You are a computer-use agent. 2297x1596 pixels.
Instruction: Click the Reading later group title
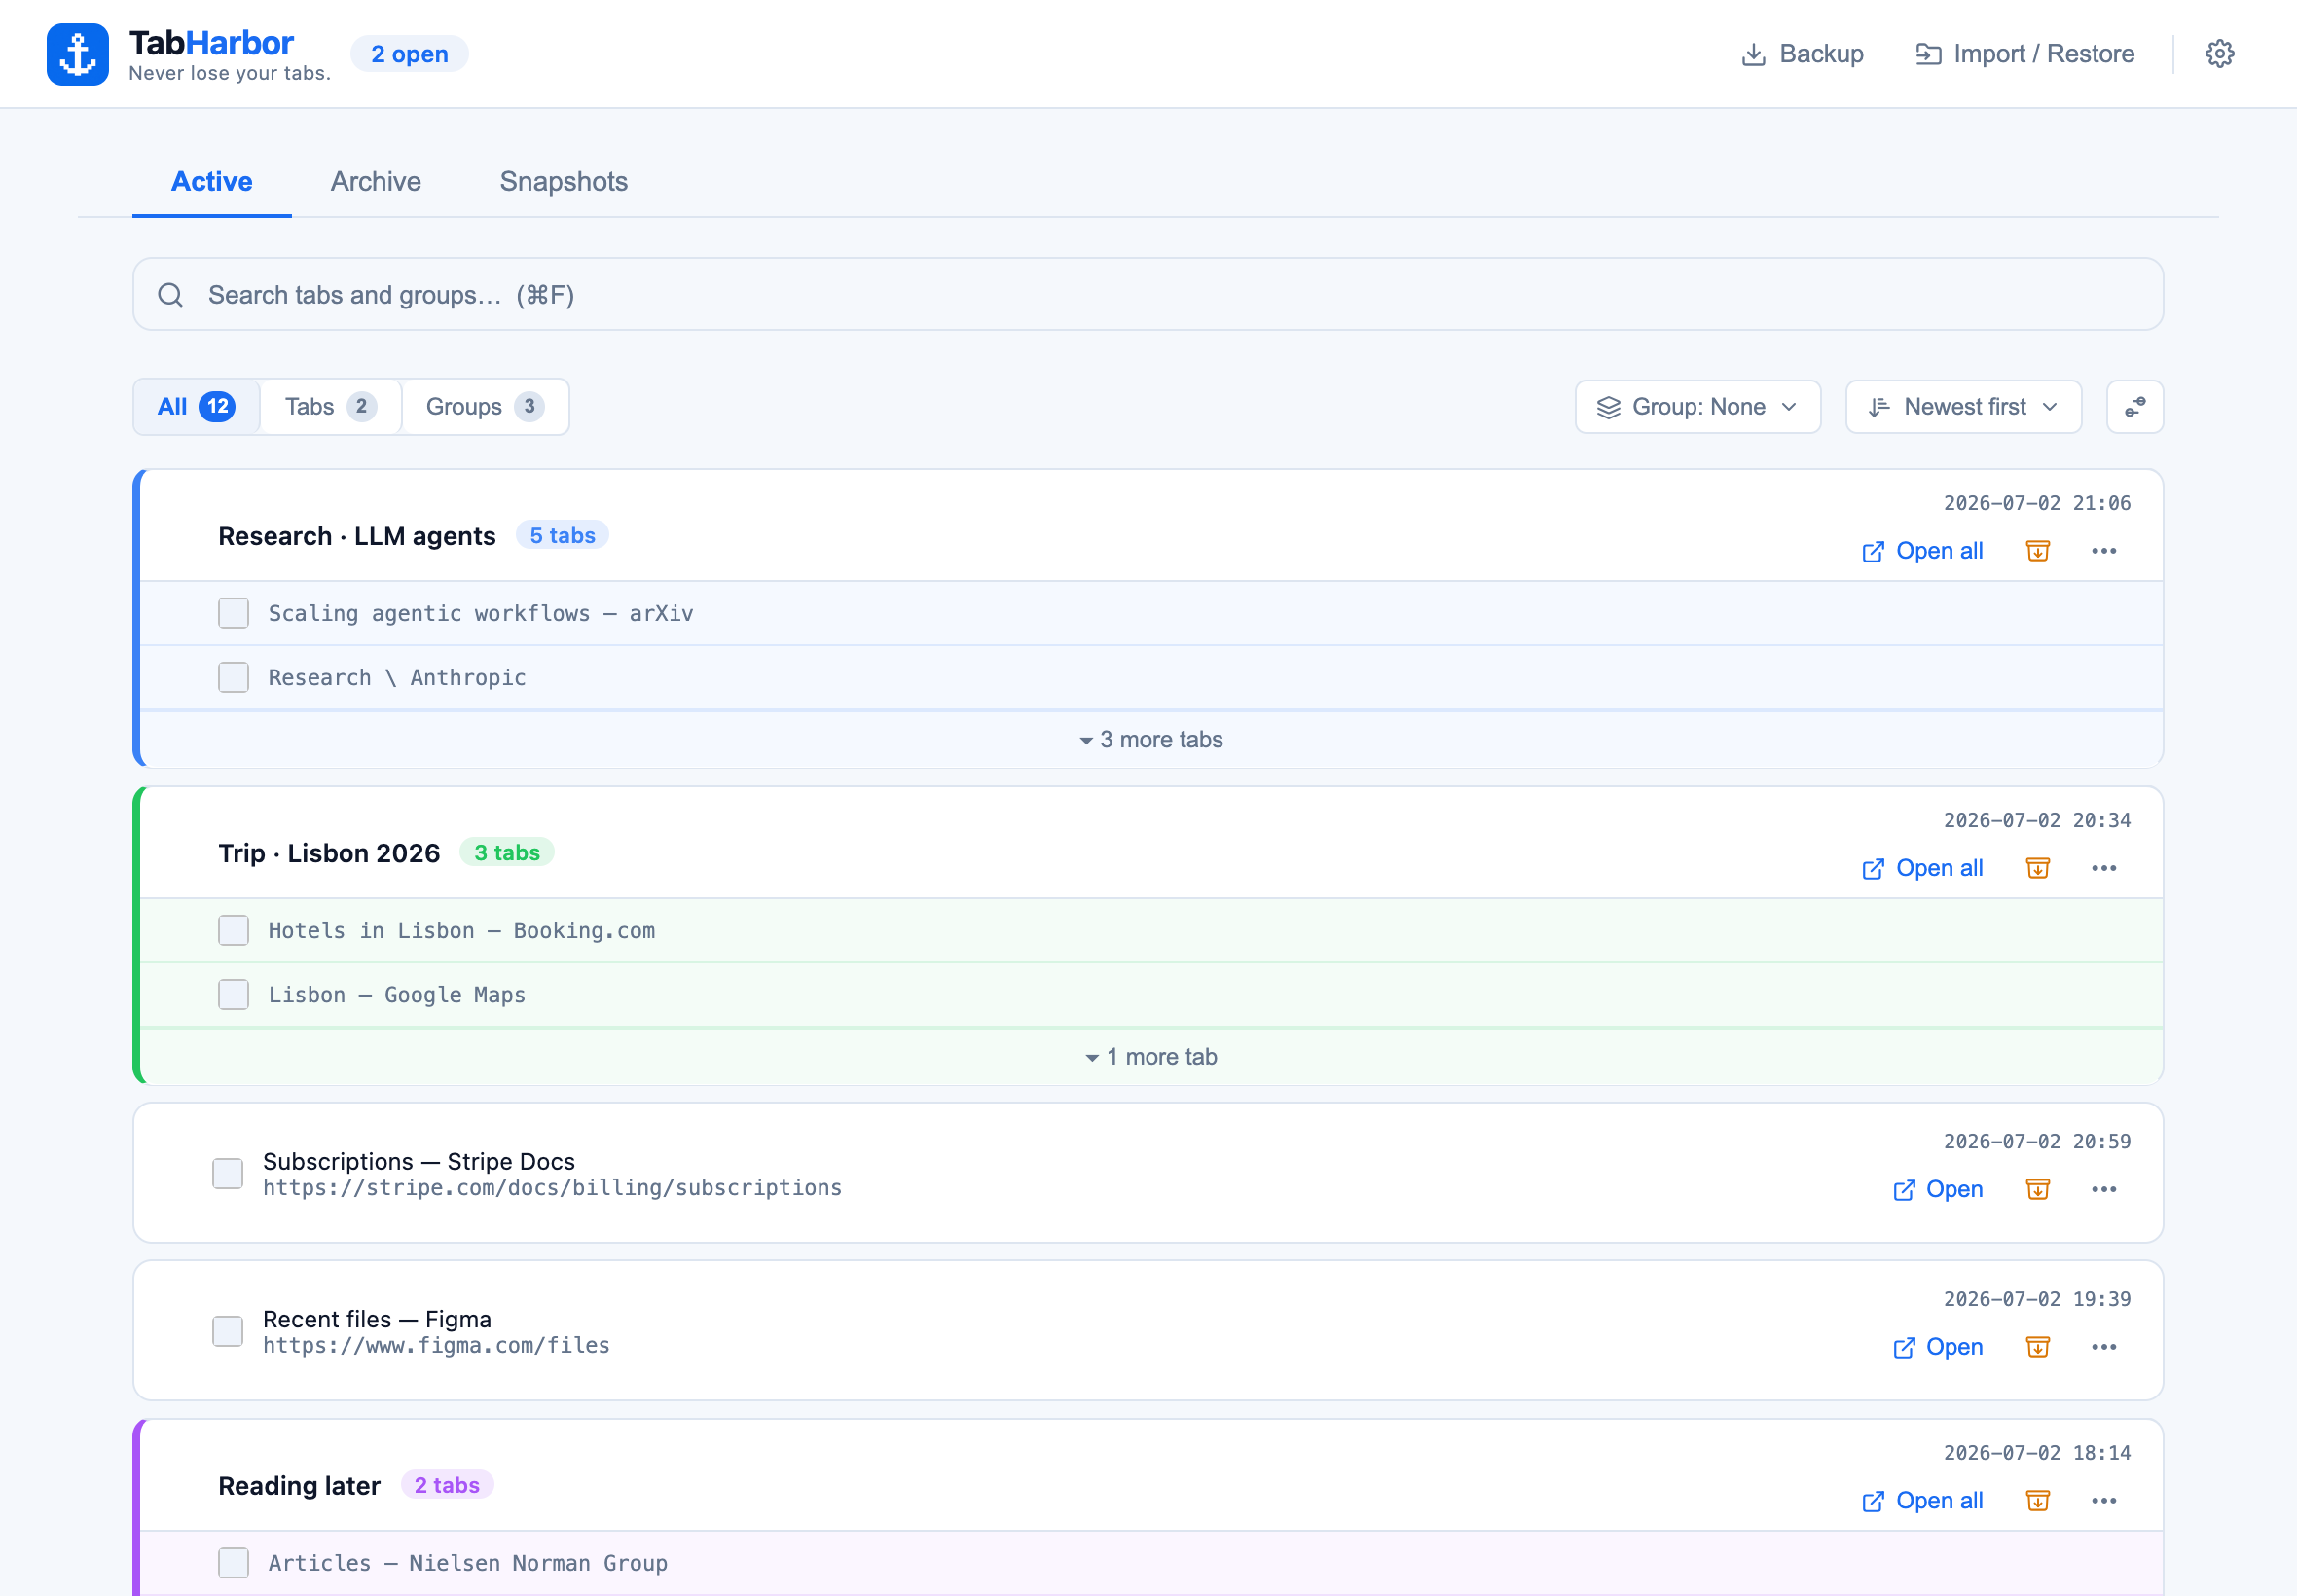coord(299,1486)
